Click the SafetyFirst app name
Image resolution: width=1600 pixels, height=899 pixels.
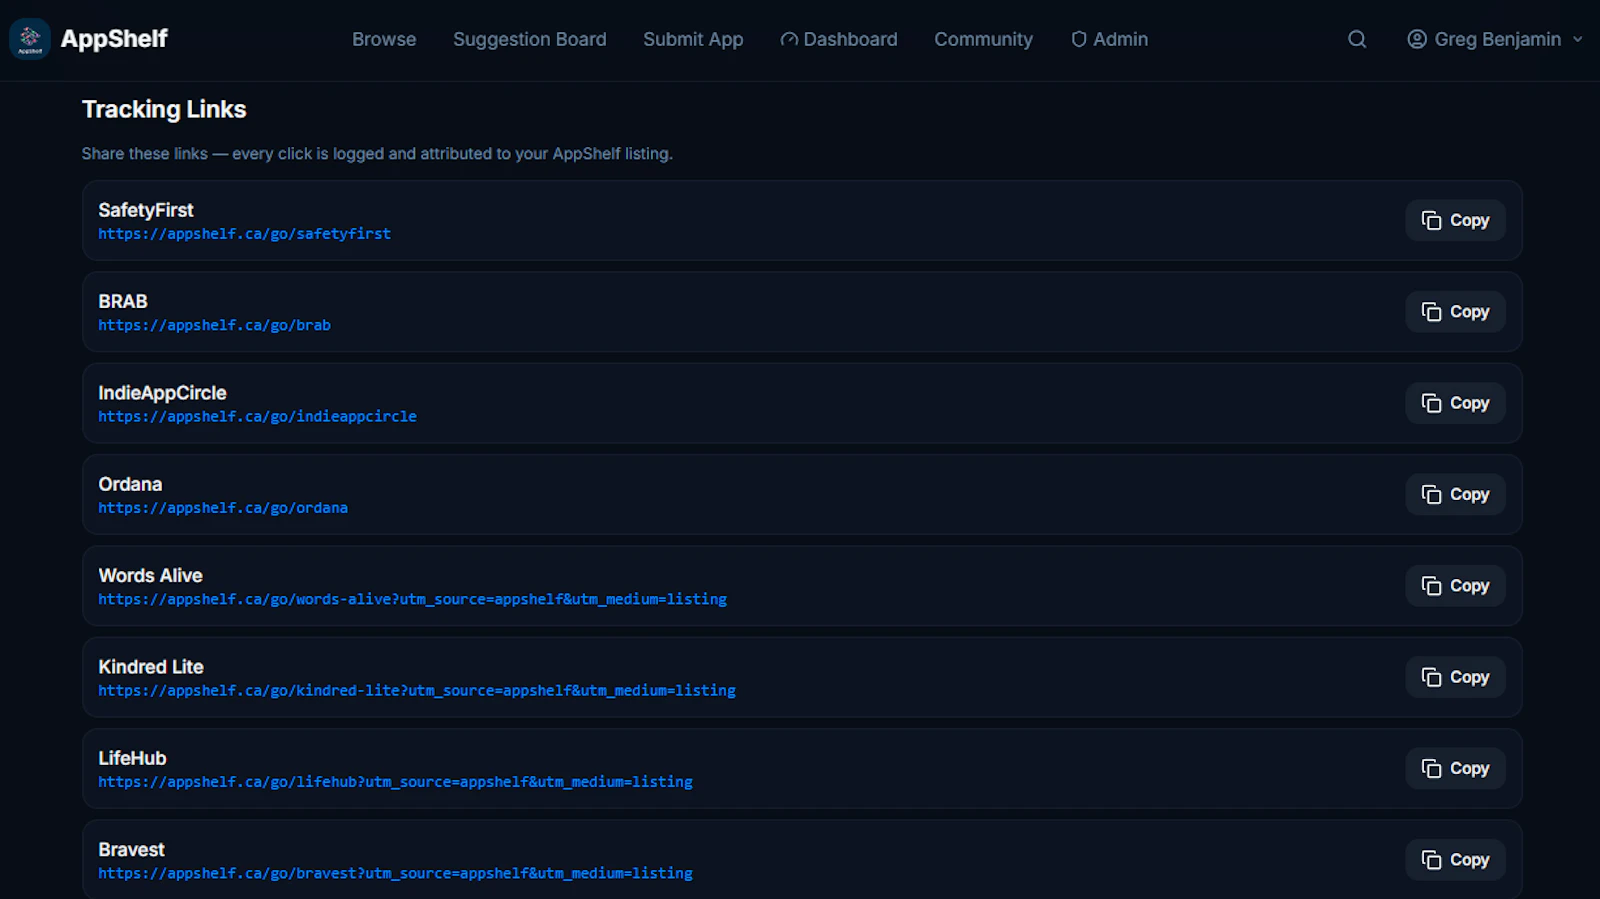pos(146,210)
